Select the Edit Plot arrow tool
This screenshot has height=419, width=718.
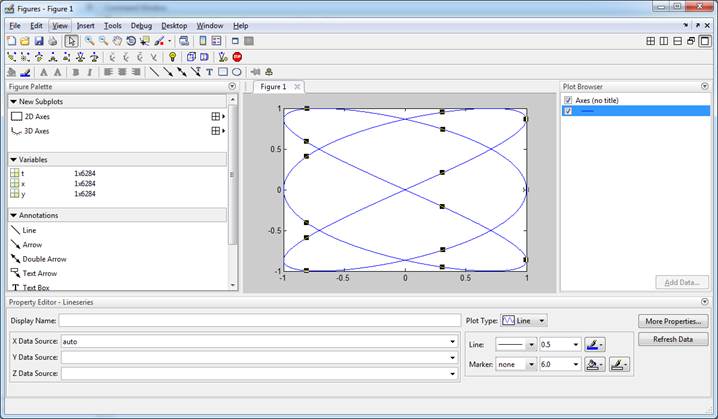71,41
